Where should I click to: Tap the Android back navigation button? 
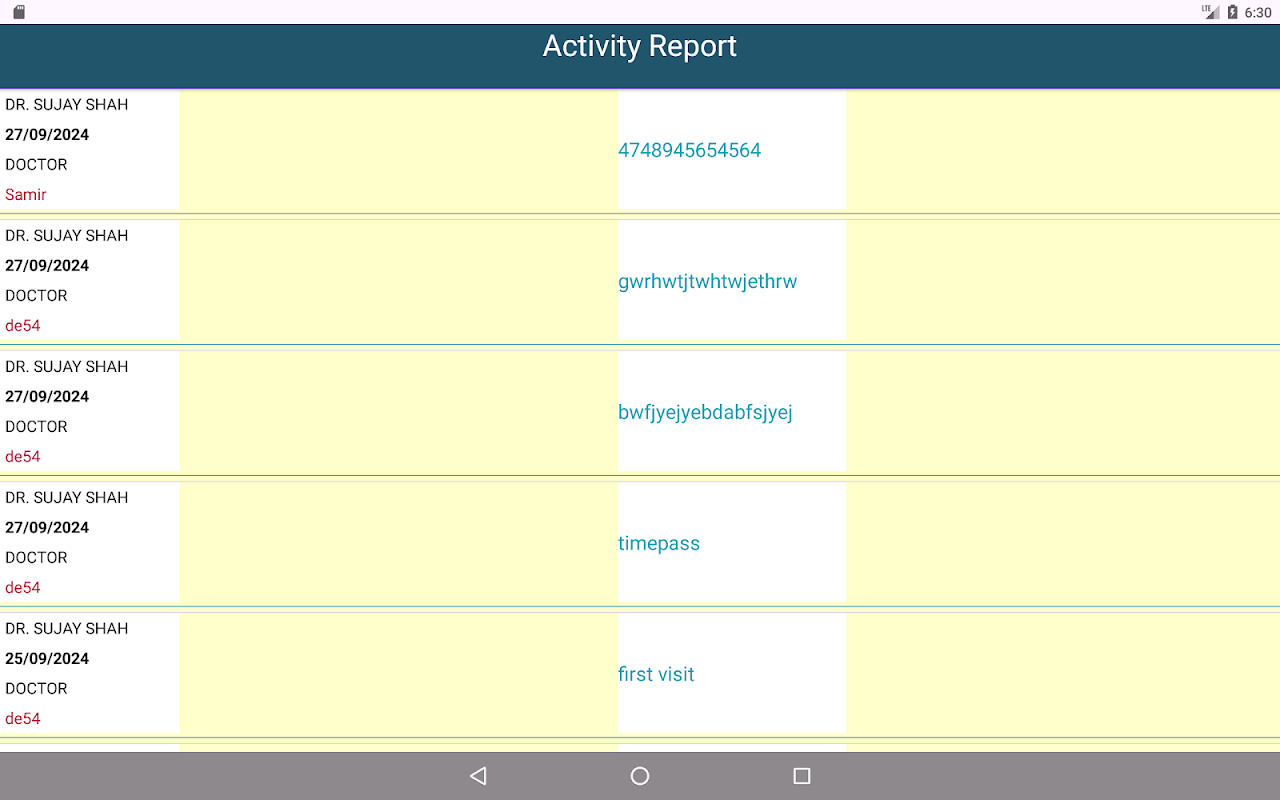coord(478,776)
